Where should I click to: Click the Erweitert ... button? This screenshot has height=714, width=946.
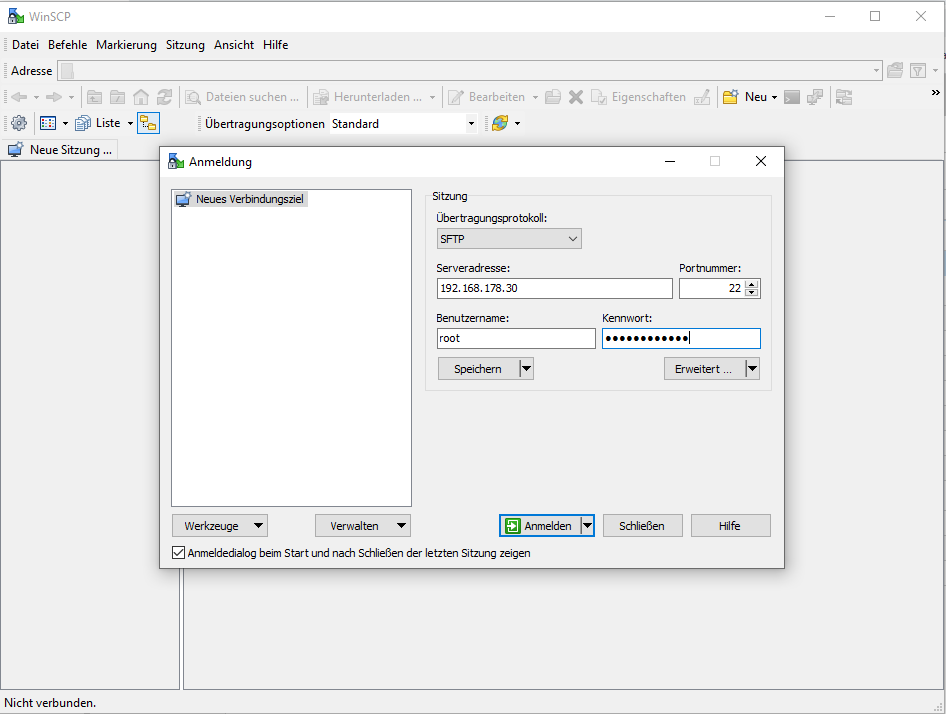[x=704, y=368]
